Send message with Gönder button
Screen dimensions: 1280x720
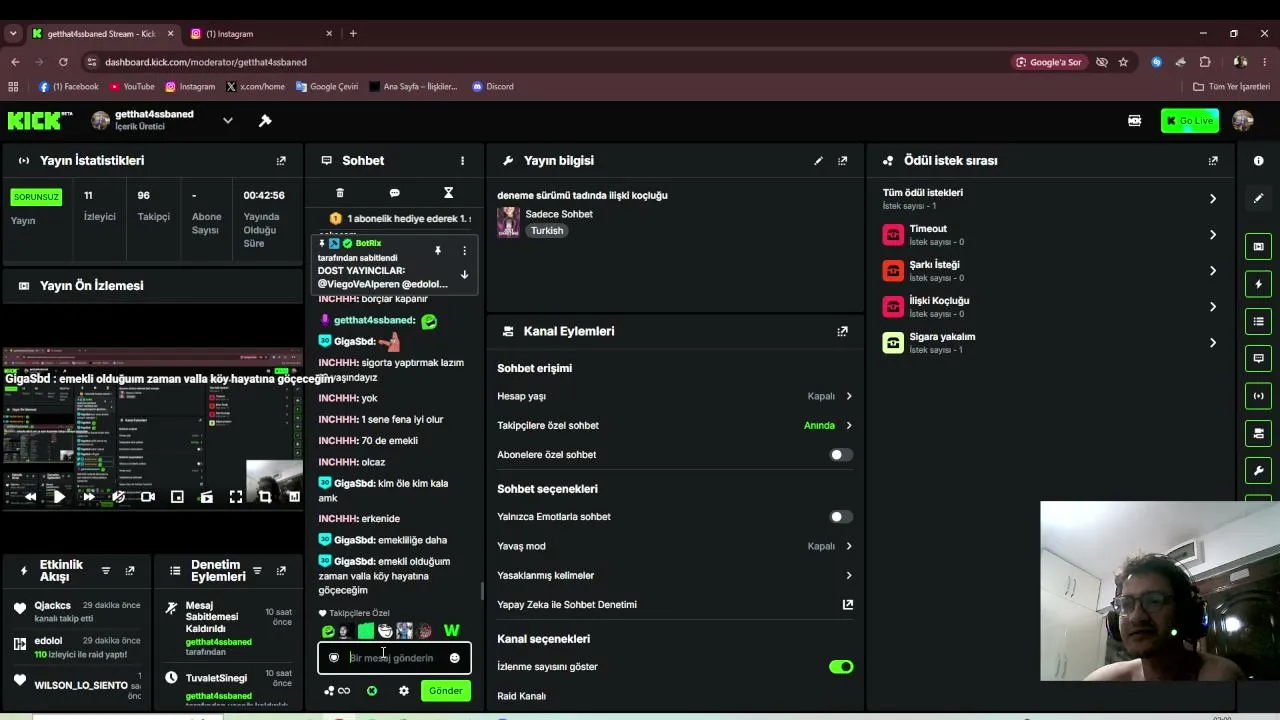[x=446, y=691]
